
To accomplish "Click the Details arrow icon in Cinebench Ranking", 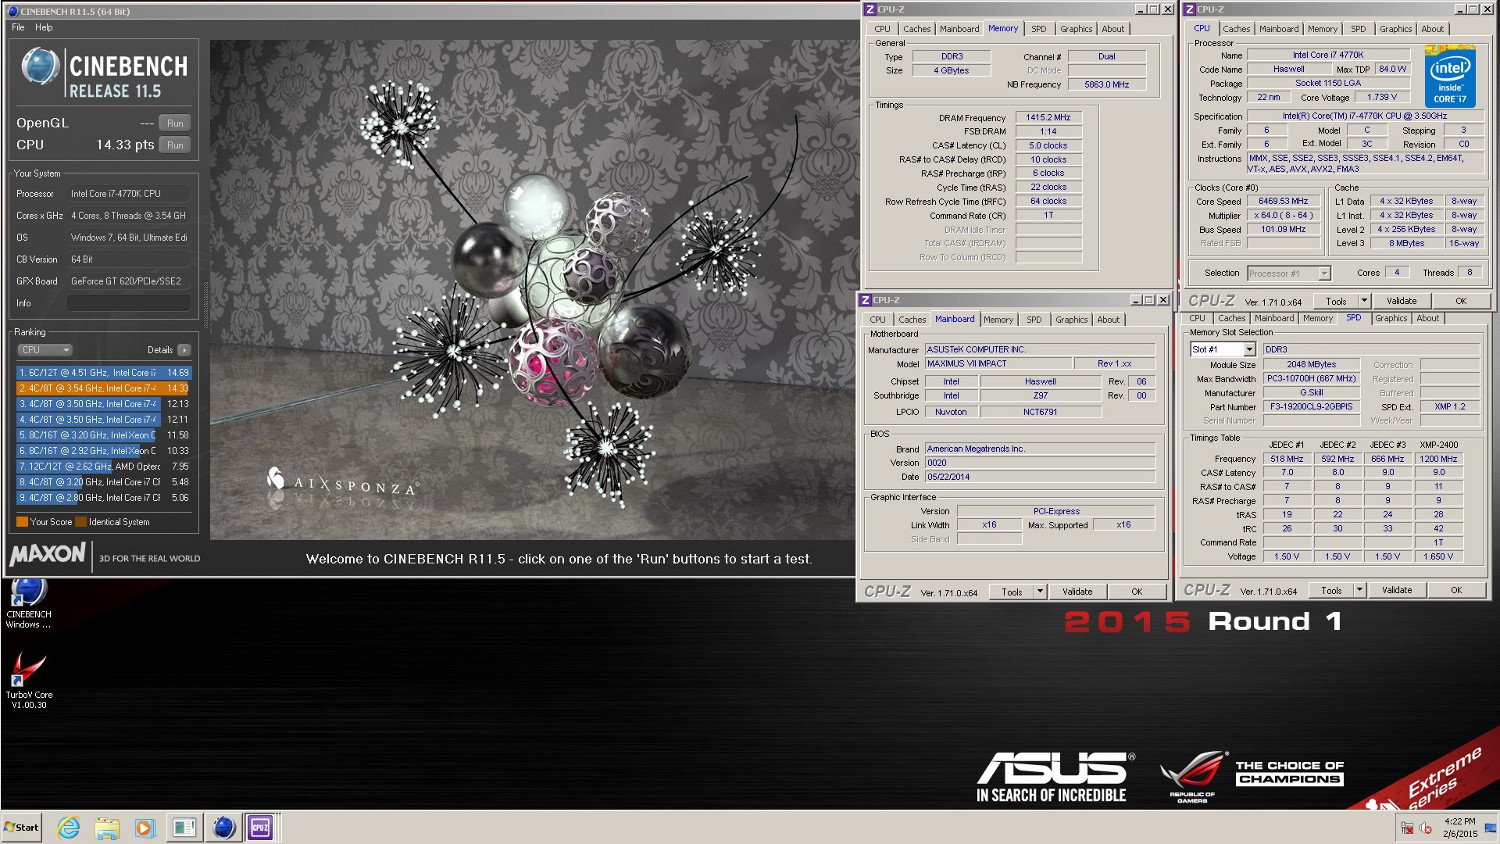I will pos(184,350).
